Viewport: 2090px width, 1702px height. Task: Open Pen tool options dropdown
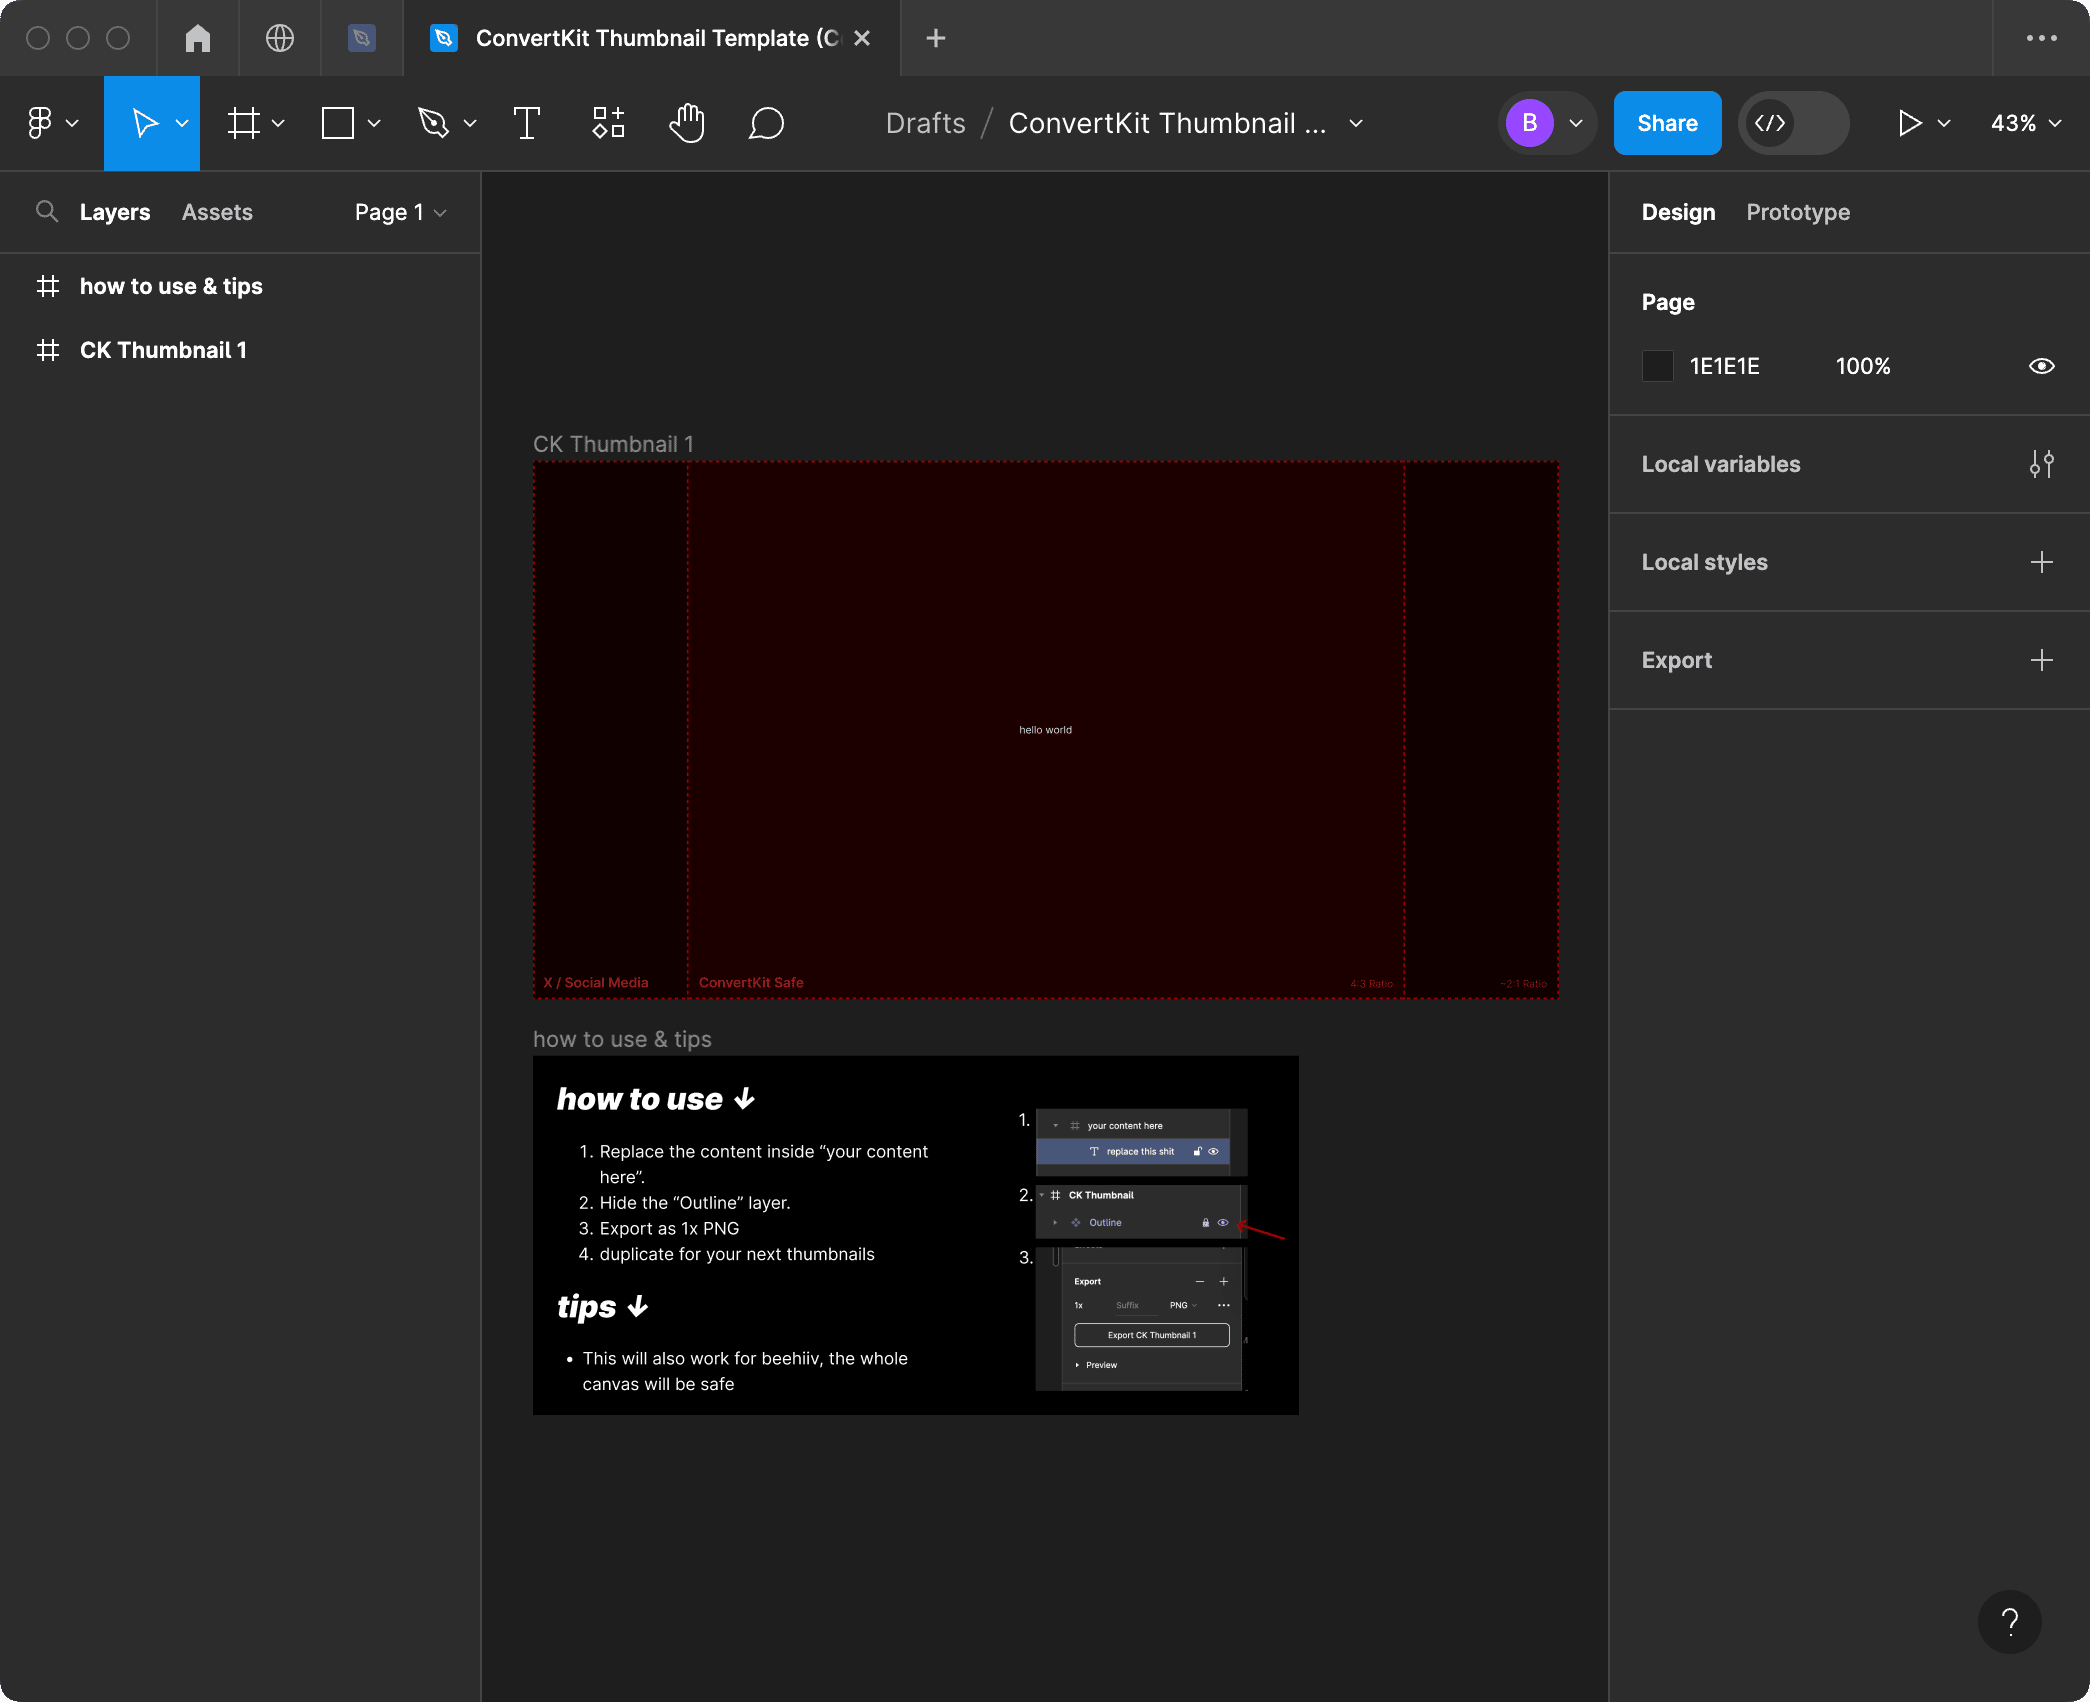point(470,123)
